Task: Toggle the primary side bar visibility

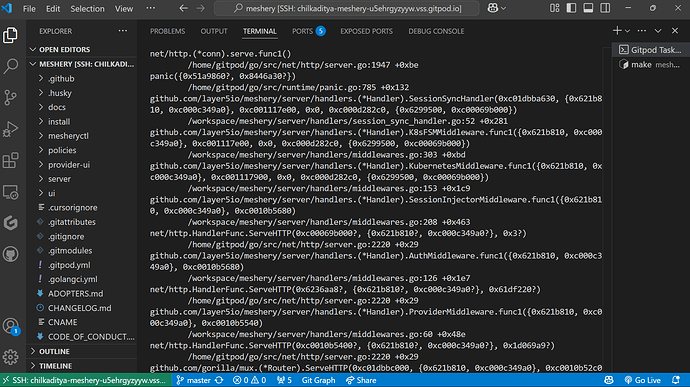Action: point(571,8)
